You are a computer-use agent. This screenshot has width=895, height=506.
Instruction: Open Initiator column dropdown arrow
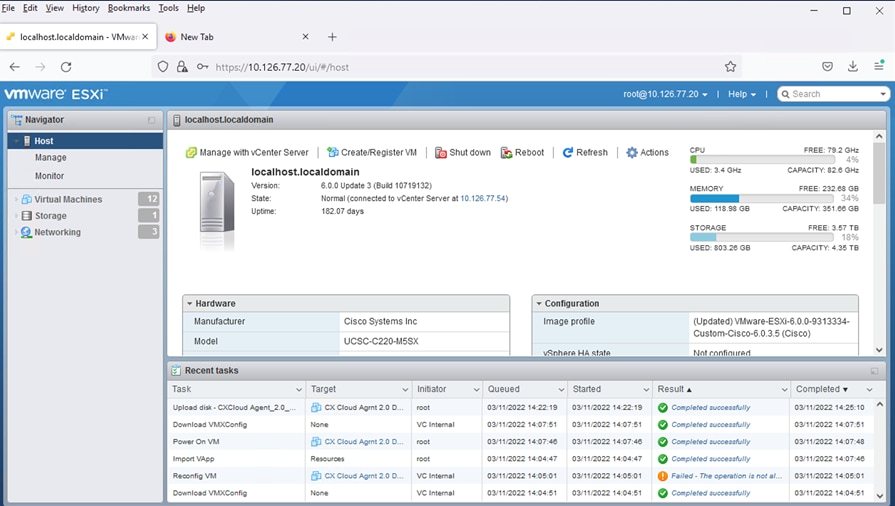click(476, 389)
